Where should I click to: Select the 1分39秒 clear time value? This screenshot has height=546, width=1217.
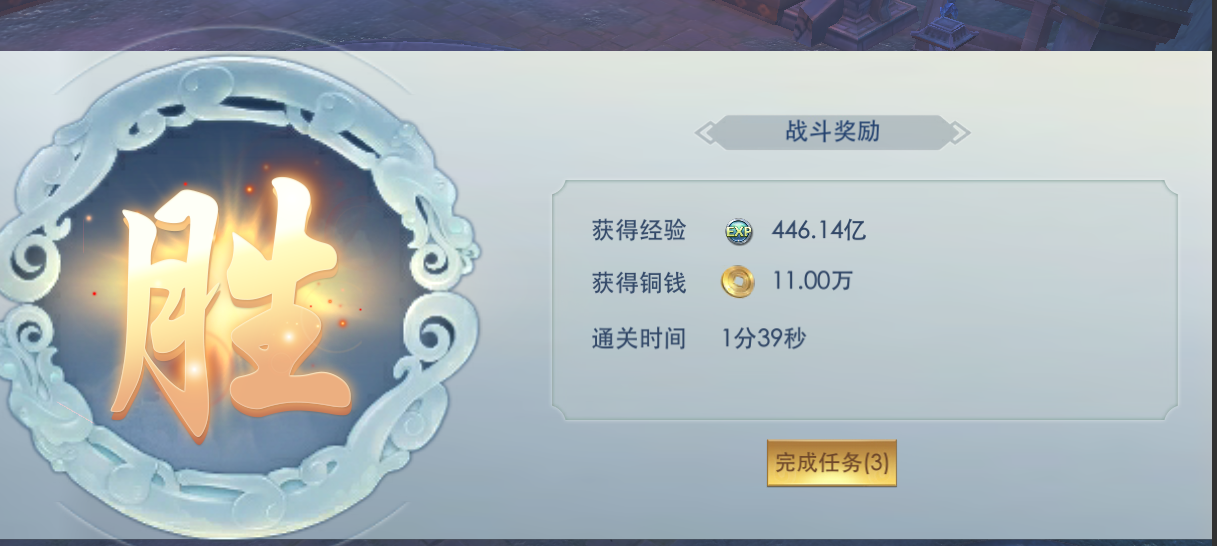(x=764, y=339)
